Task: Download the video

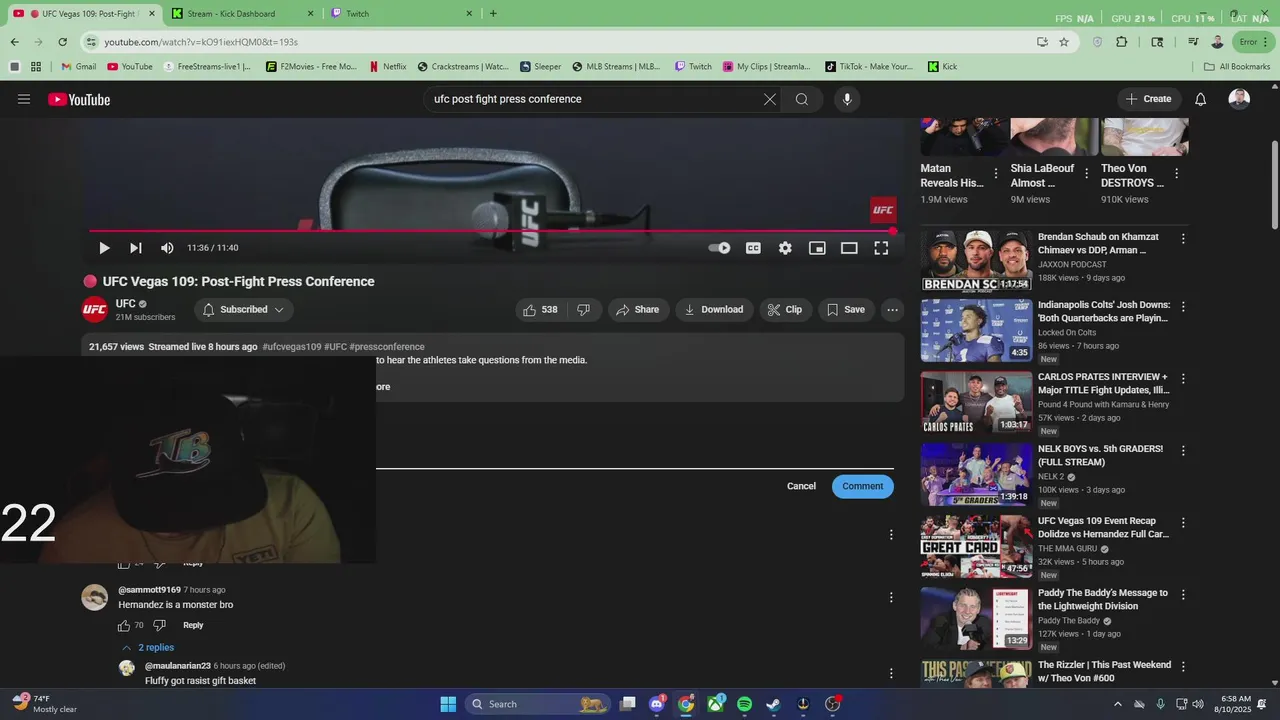Action: click(x=714, y=310)
